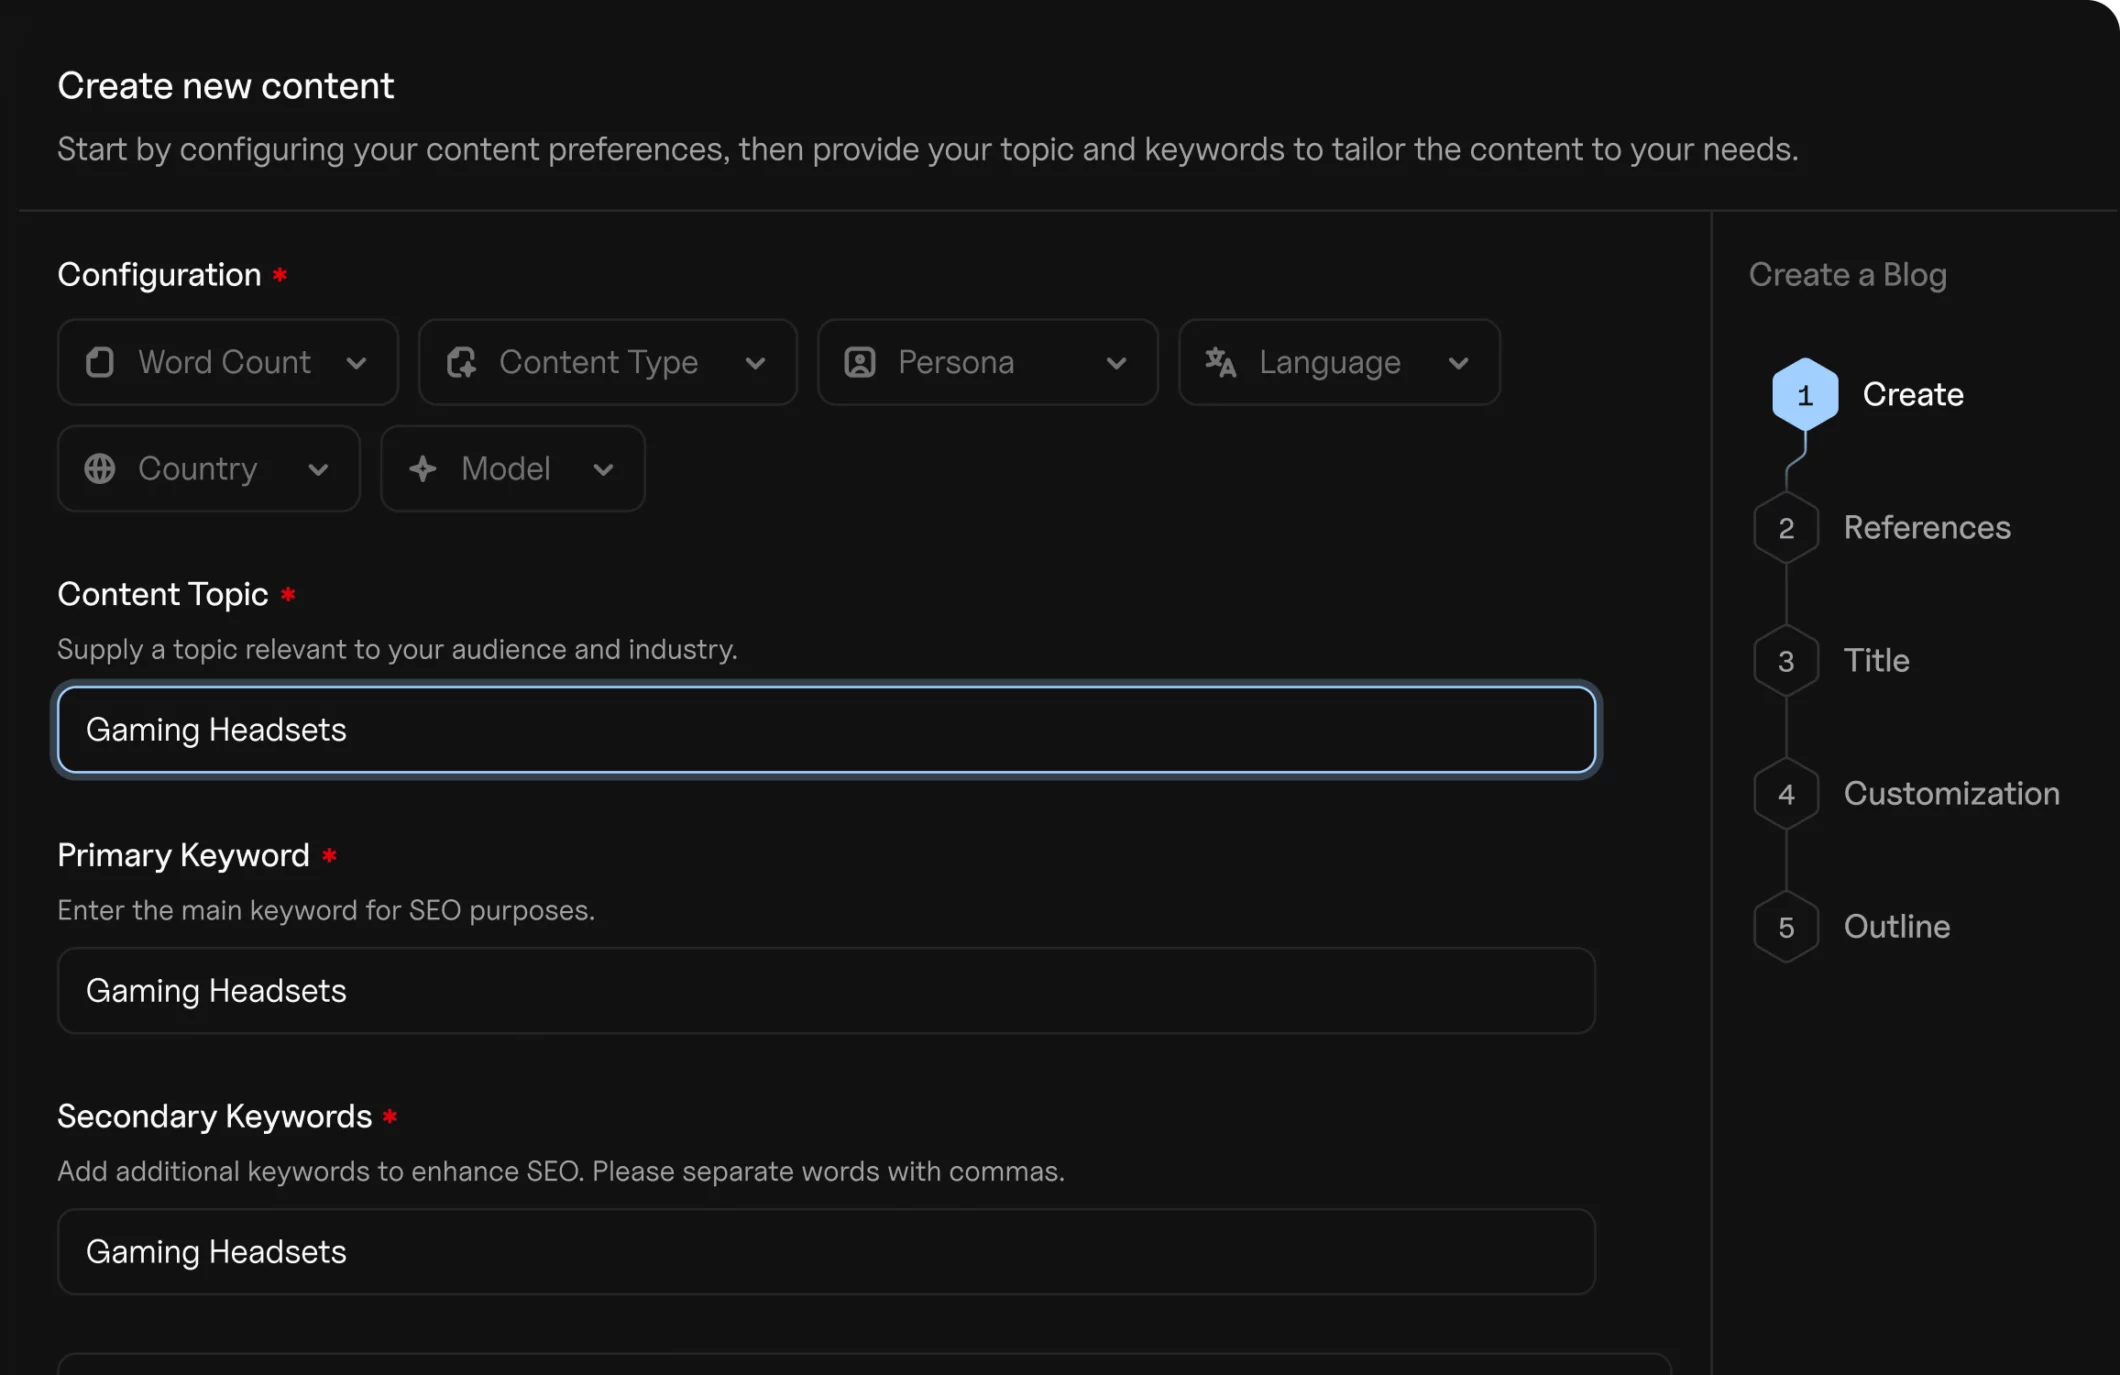The image size is (2120, 1375).
Task: Click the step 1 Create hexagon badge
Action: [x=1804, y=393]
